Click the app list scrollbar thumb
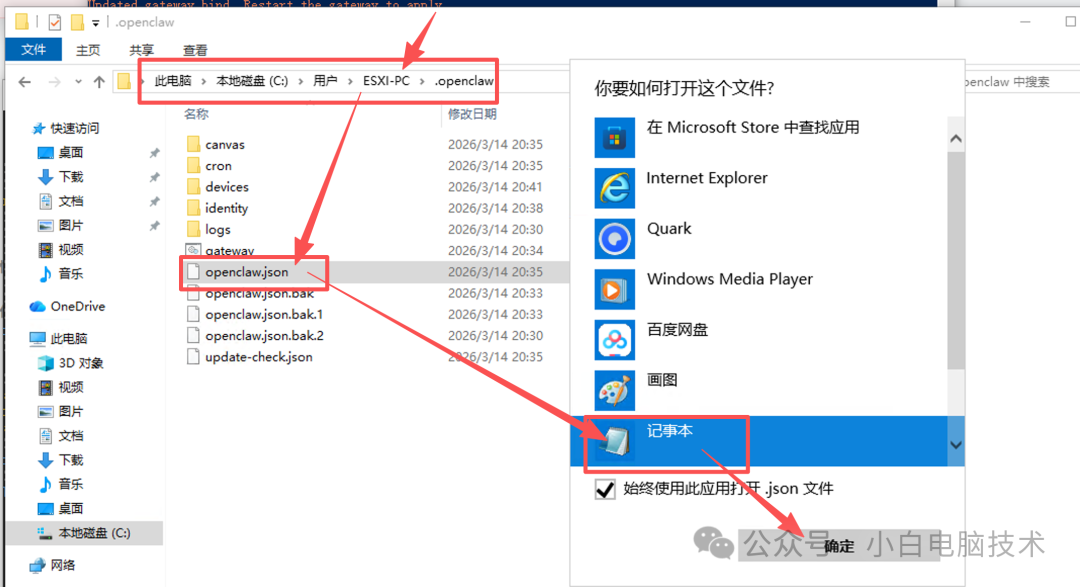The width and height of the screenshot is (1080, 587). point(955,260)
